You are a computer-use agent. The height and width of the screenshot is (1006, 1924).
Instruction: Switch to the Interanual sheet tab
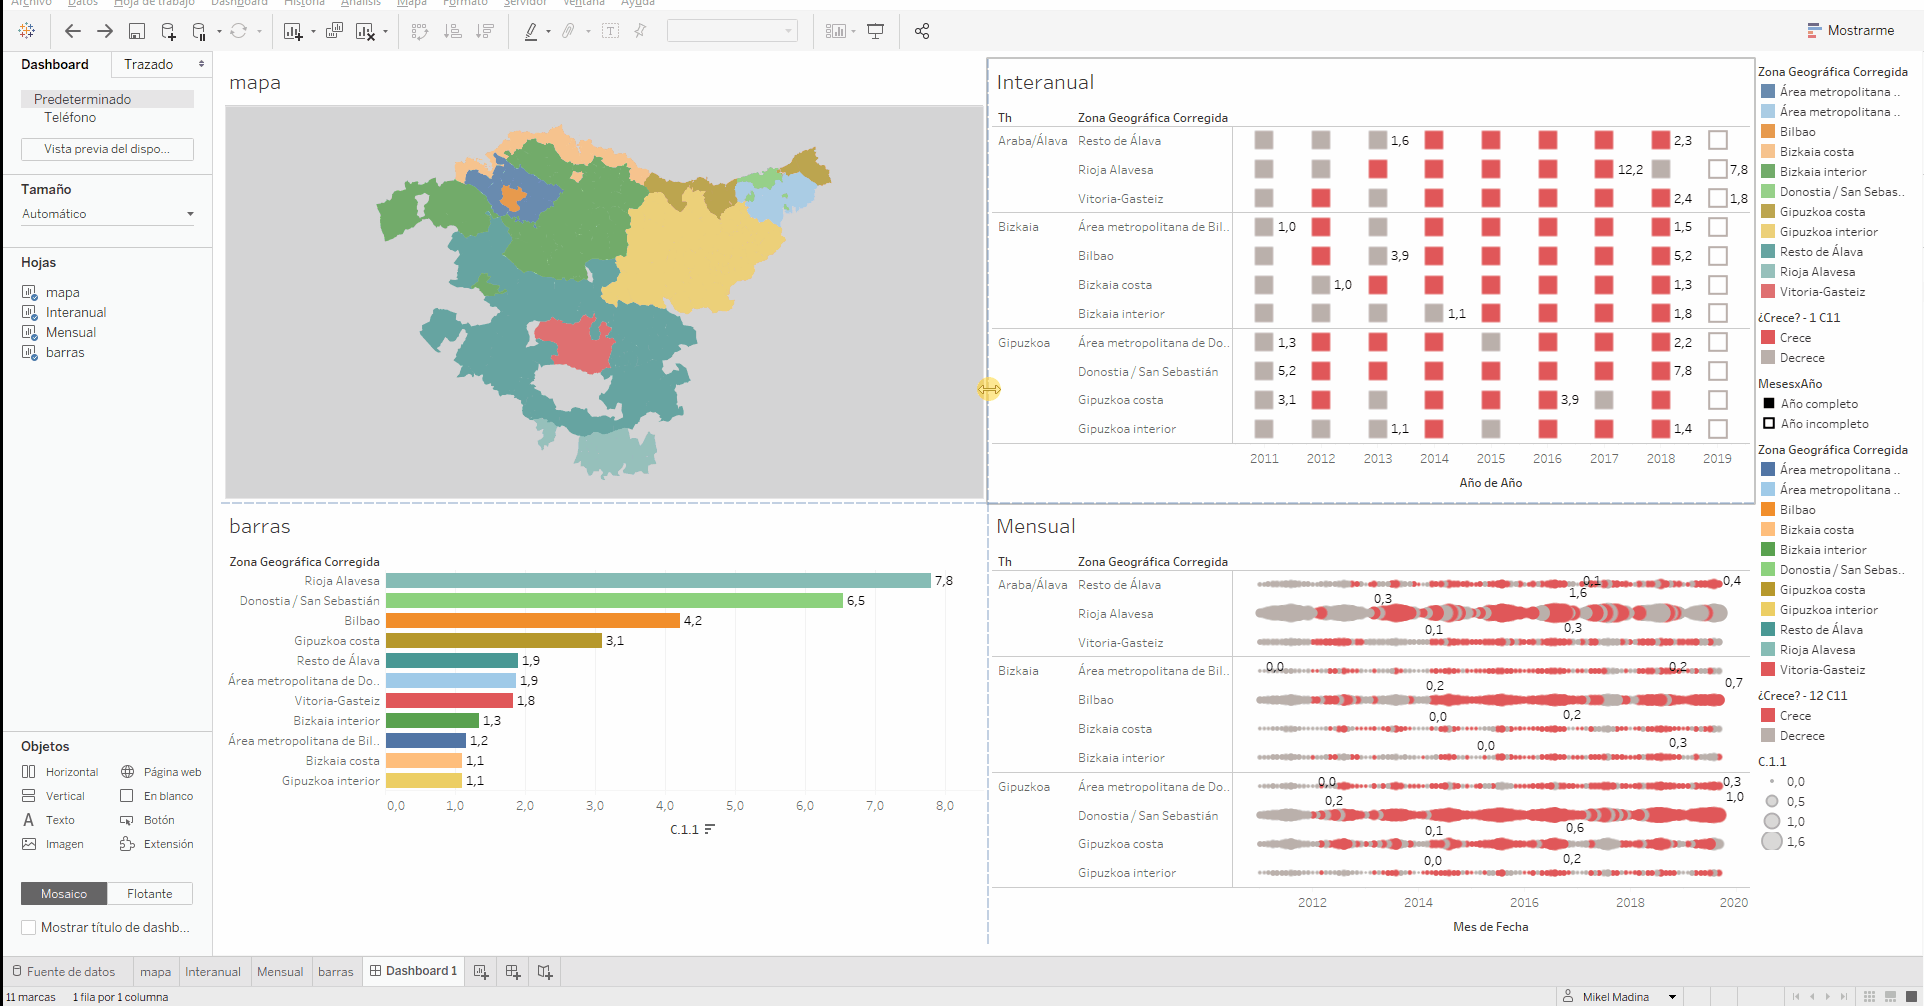(213, 971)
